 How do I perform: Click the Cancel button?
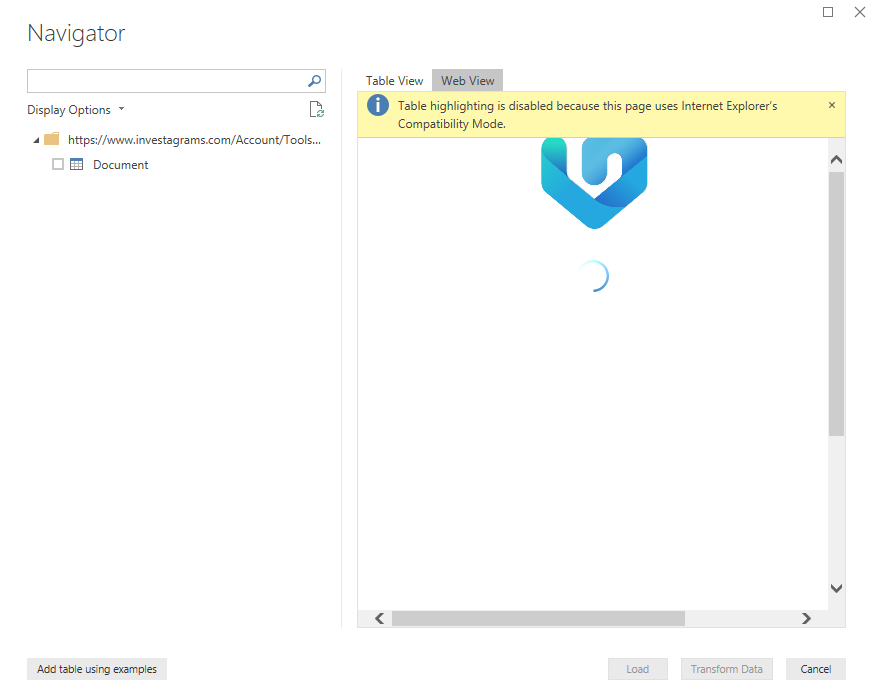click(x=816, y=669)
